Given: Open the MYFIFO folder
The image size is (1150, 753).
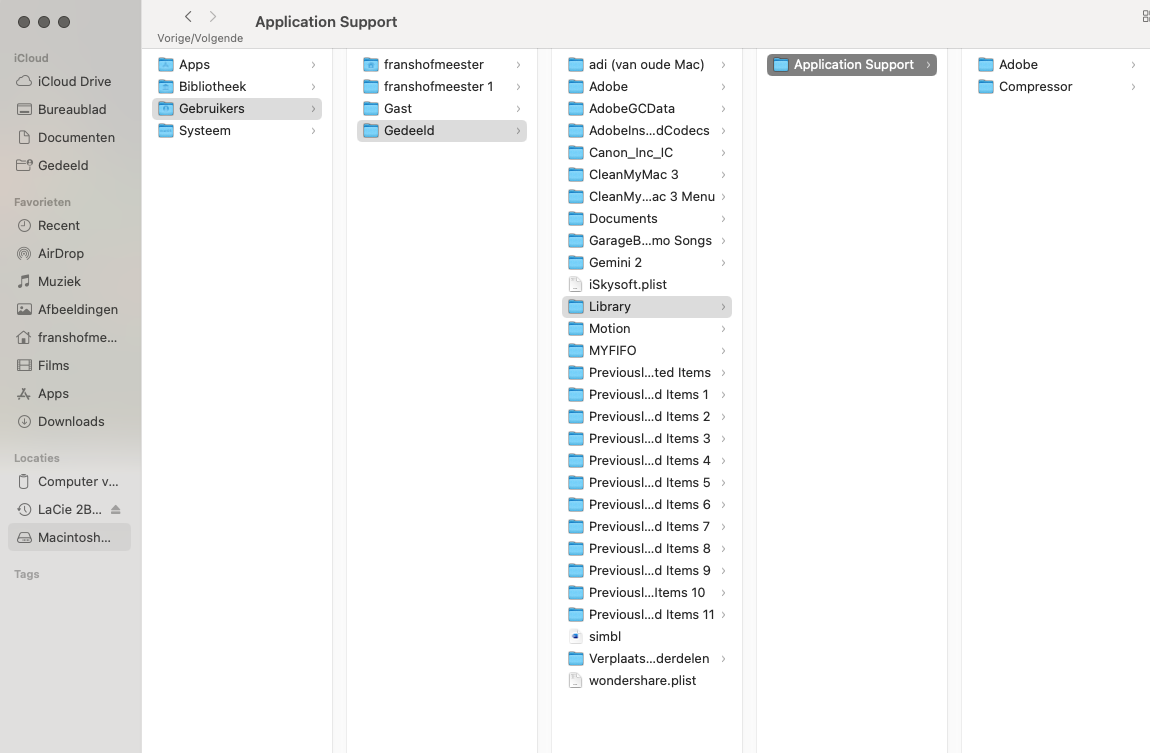Looking at the screenshot, I should [x=647, y=350].
